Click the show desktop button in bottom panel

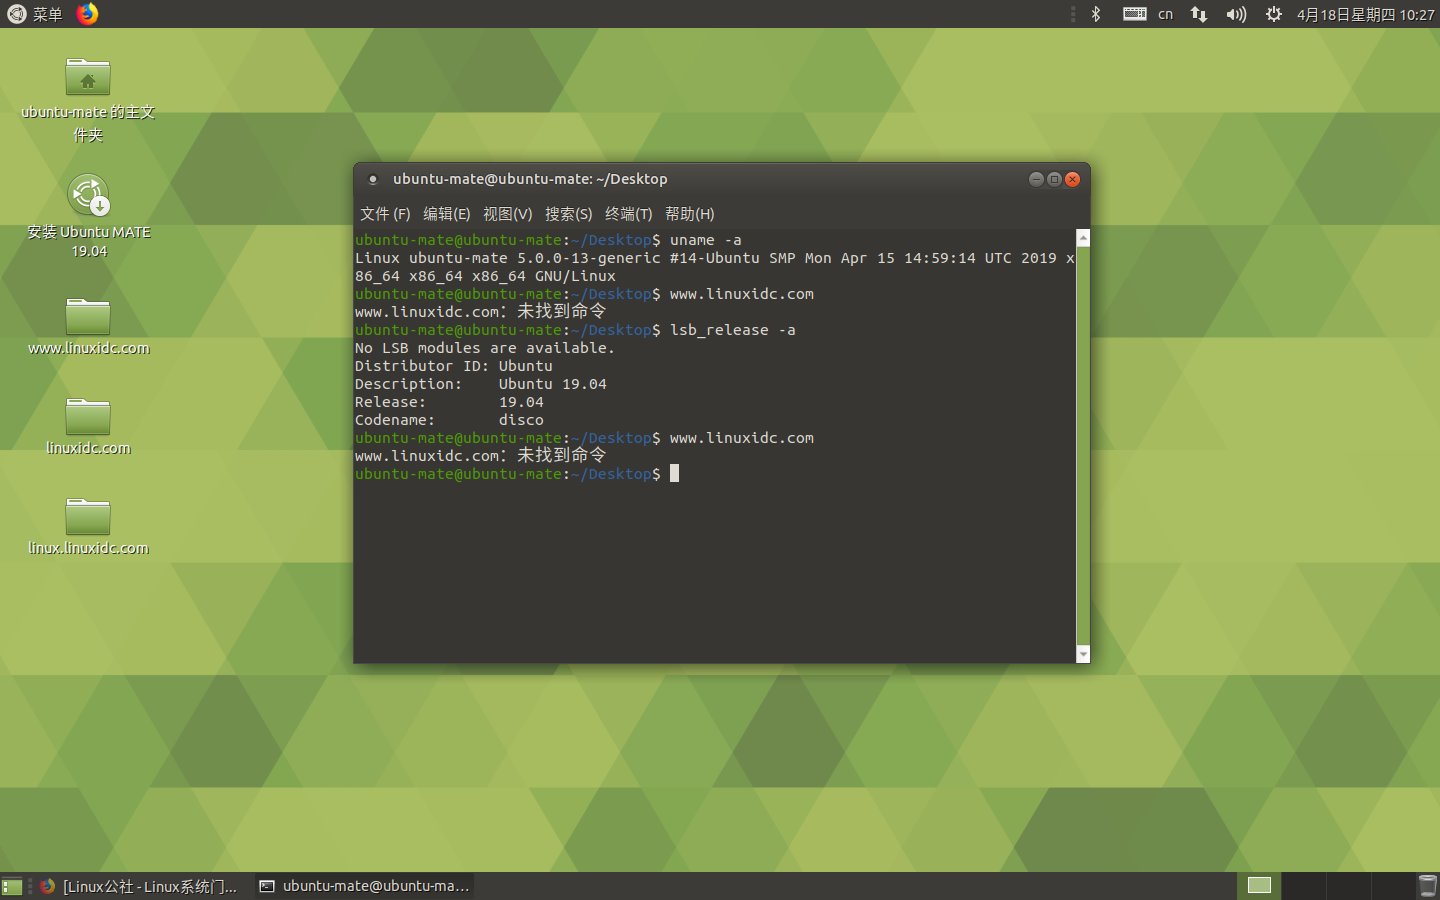pos(12,886)
